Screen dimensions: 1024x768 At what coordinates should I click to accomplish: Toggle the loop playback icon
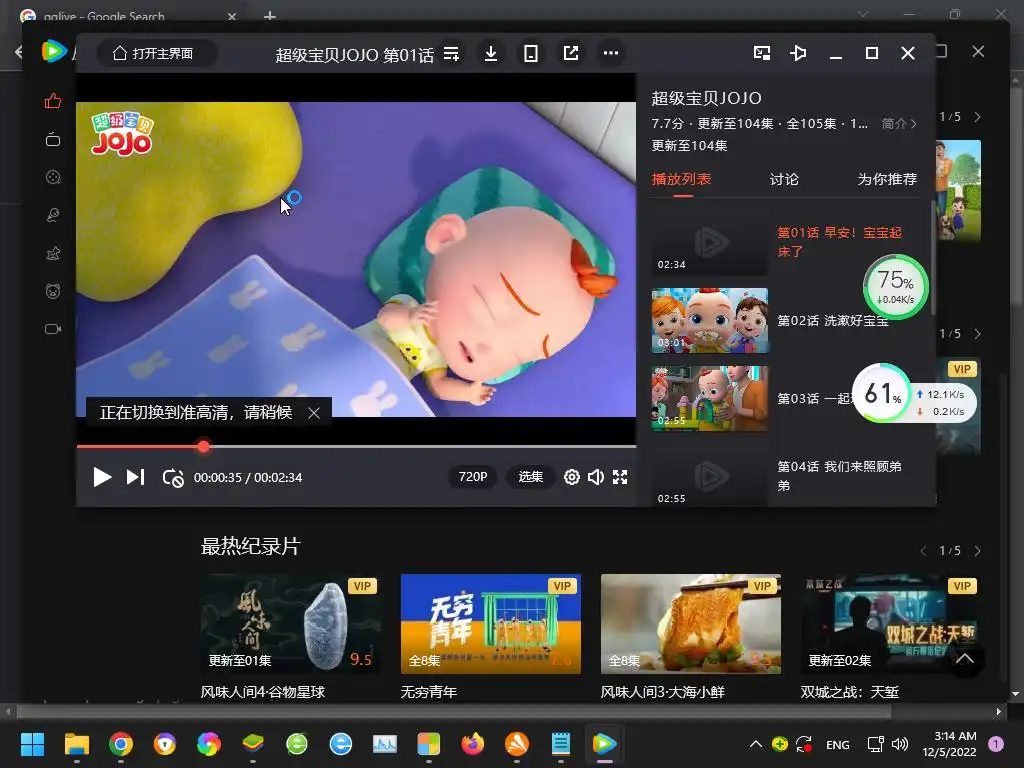tap(172, 478)
